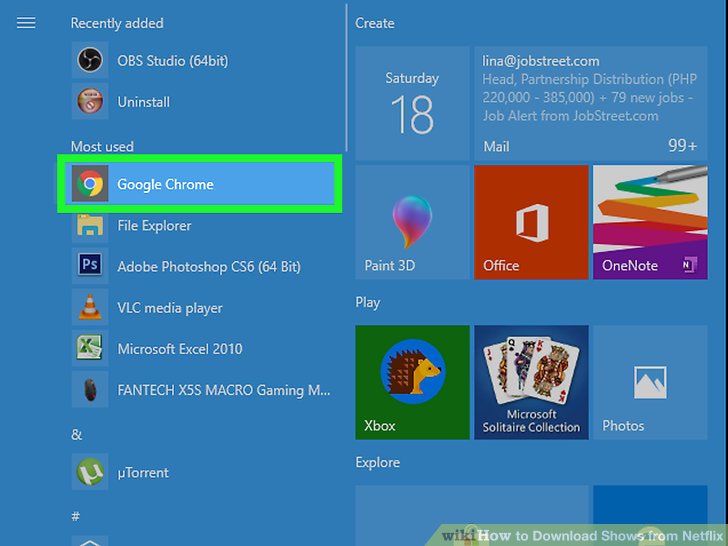Screen dimensions: 728x546
Task: Select the Uninstall entry text
Action: (143, 102)
